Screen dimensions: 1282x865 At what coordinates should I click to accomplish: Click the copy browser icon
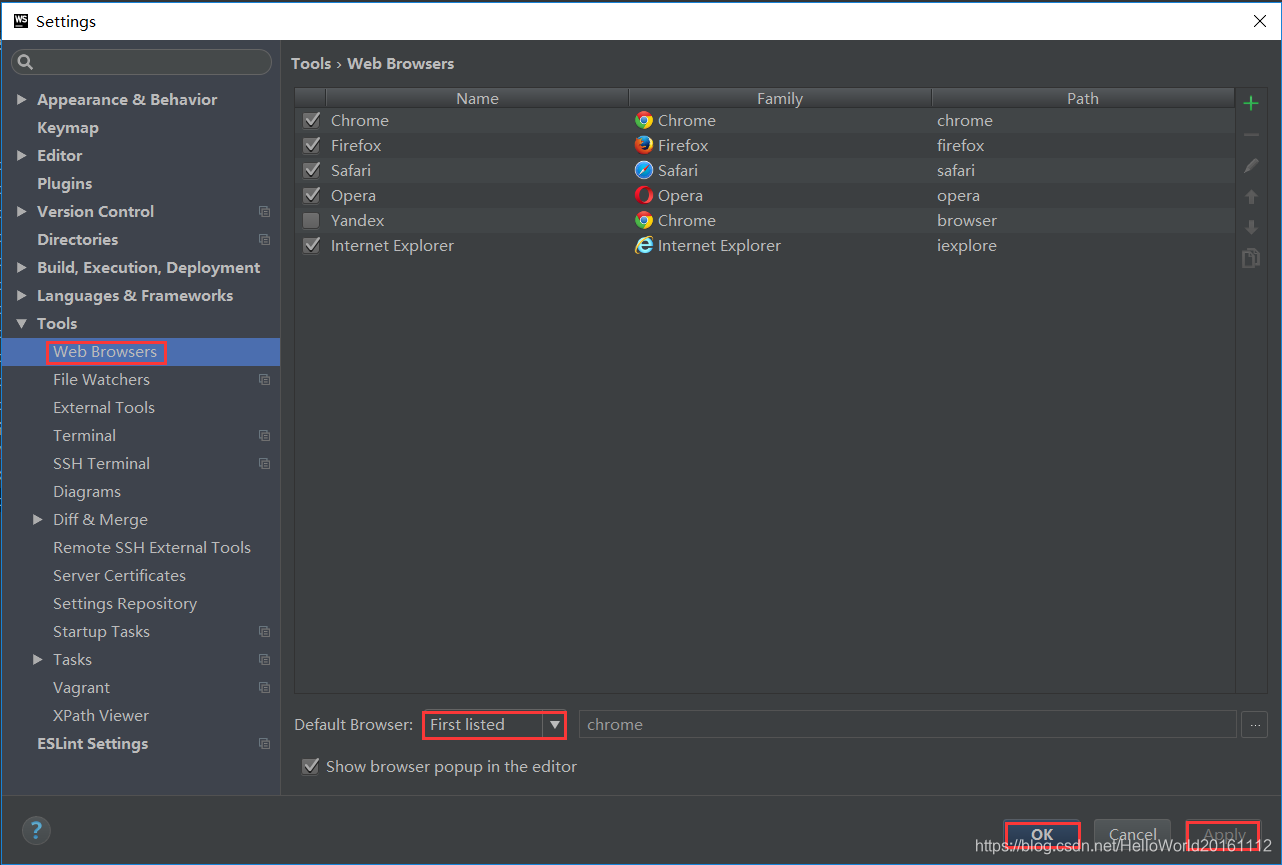click(1250, 259)
